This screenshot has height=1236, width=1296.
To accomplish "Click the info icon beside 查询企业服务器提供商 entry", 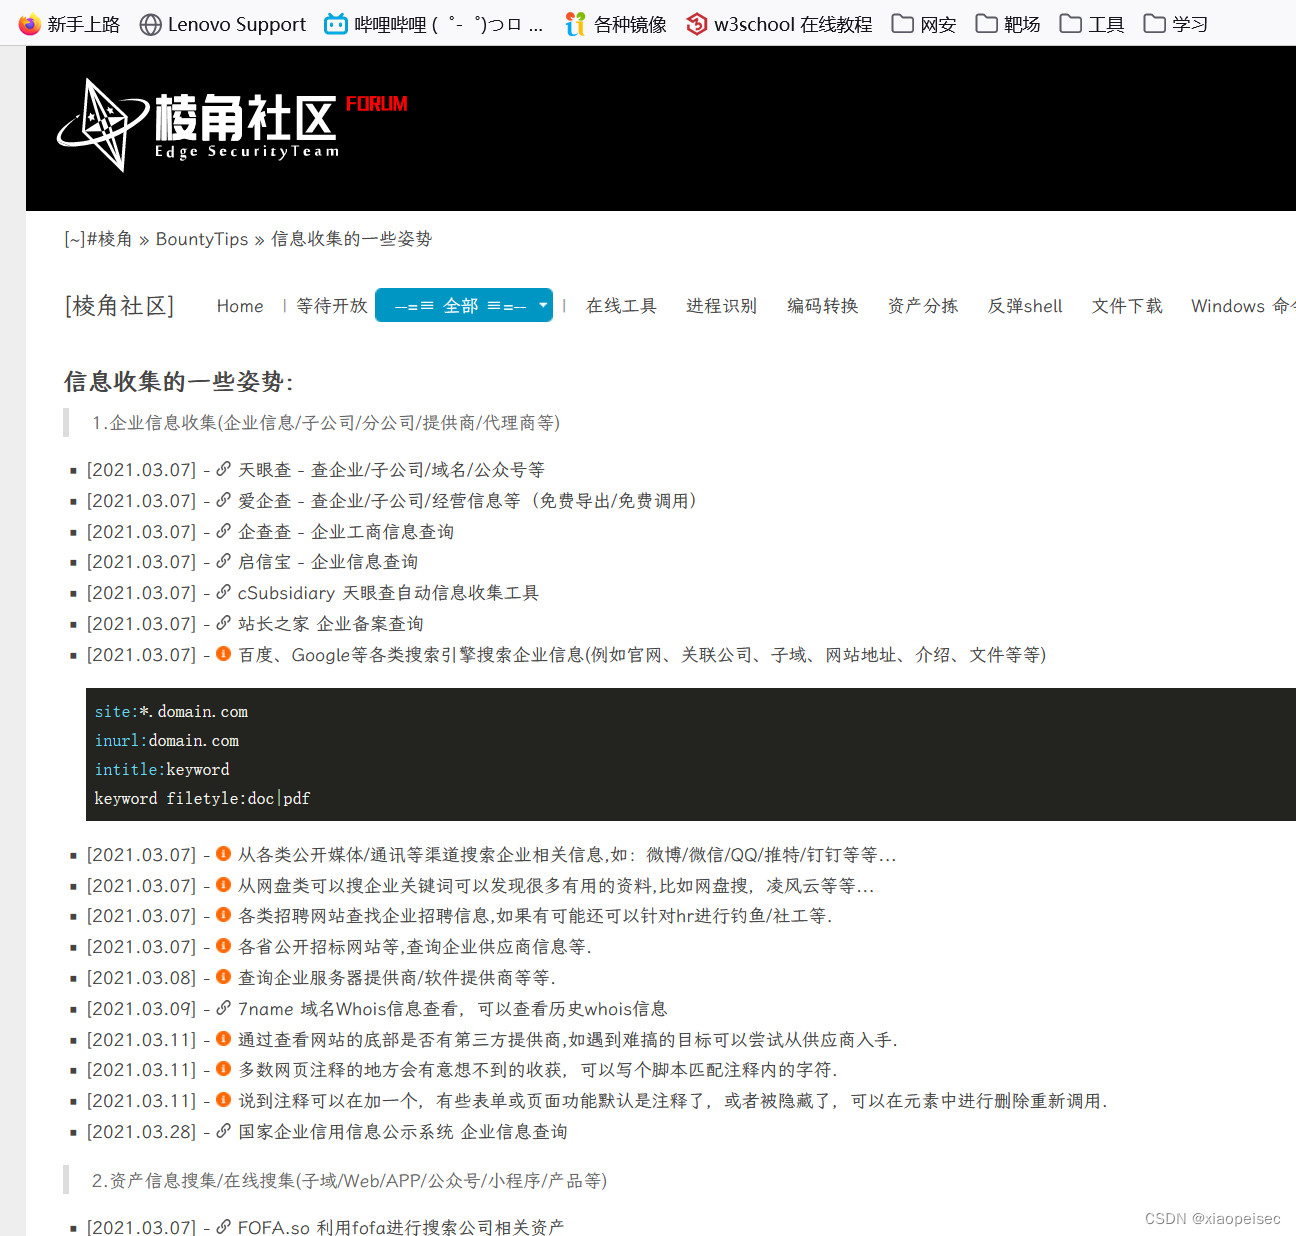I will point(222,977).
